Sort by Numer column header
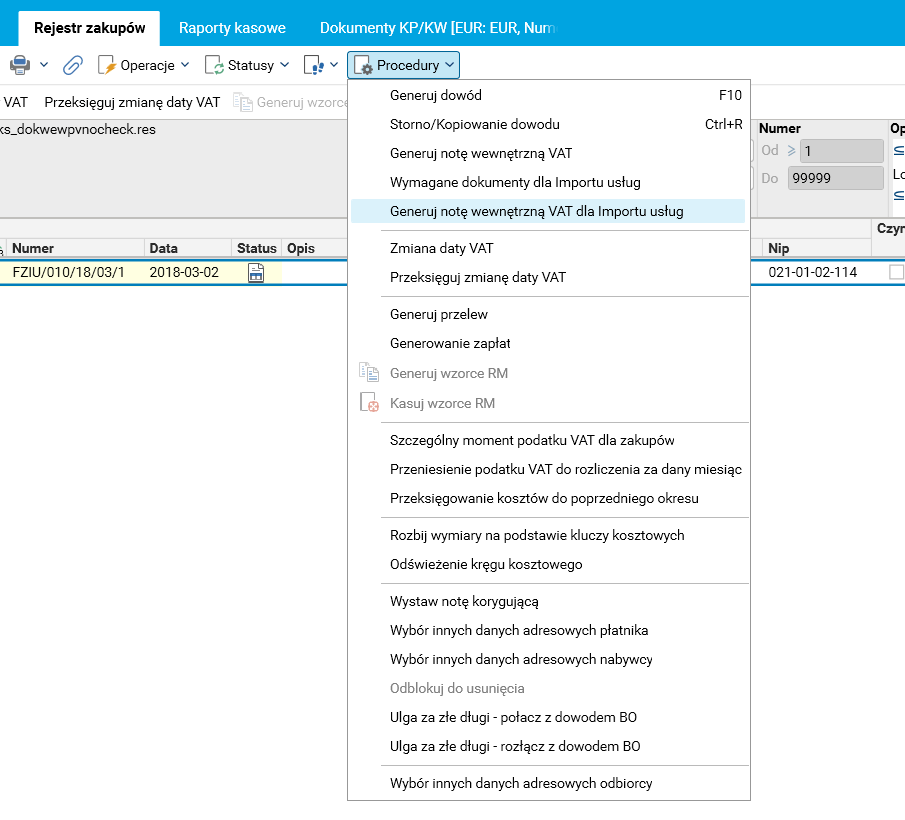The width and height of the screenshot is (905, 820). (x=74, y=248)
